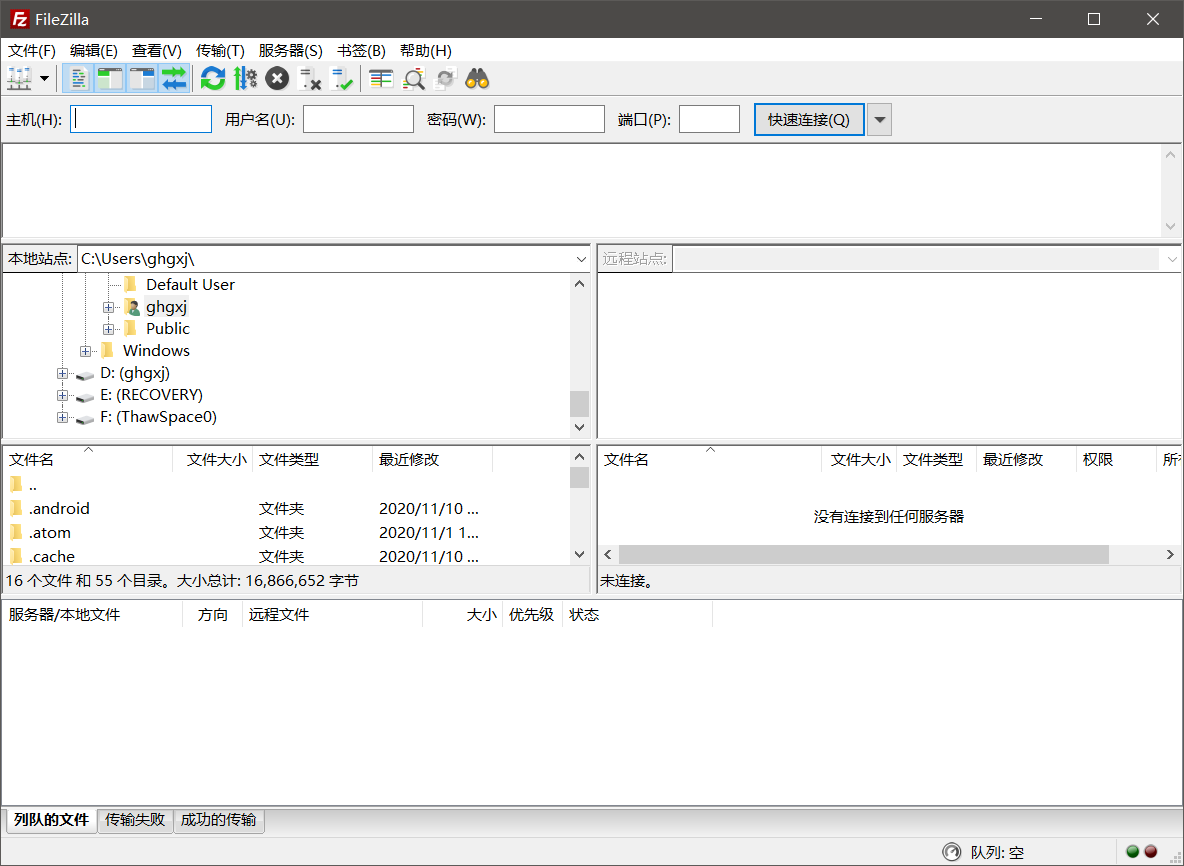Focus the 用户名(U) input field

[359, 119]
